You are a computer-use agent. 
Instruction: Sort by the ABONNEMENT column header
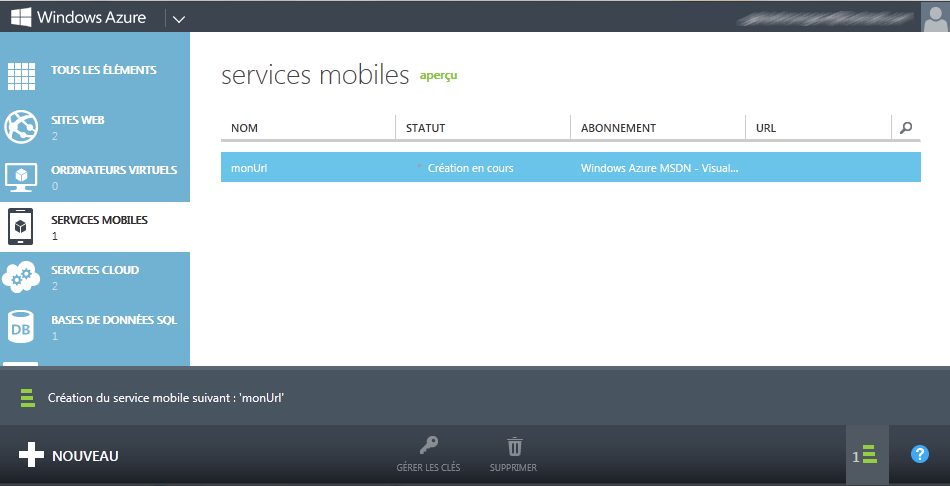click(x=618, y=128)
